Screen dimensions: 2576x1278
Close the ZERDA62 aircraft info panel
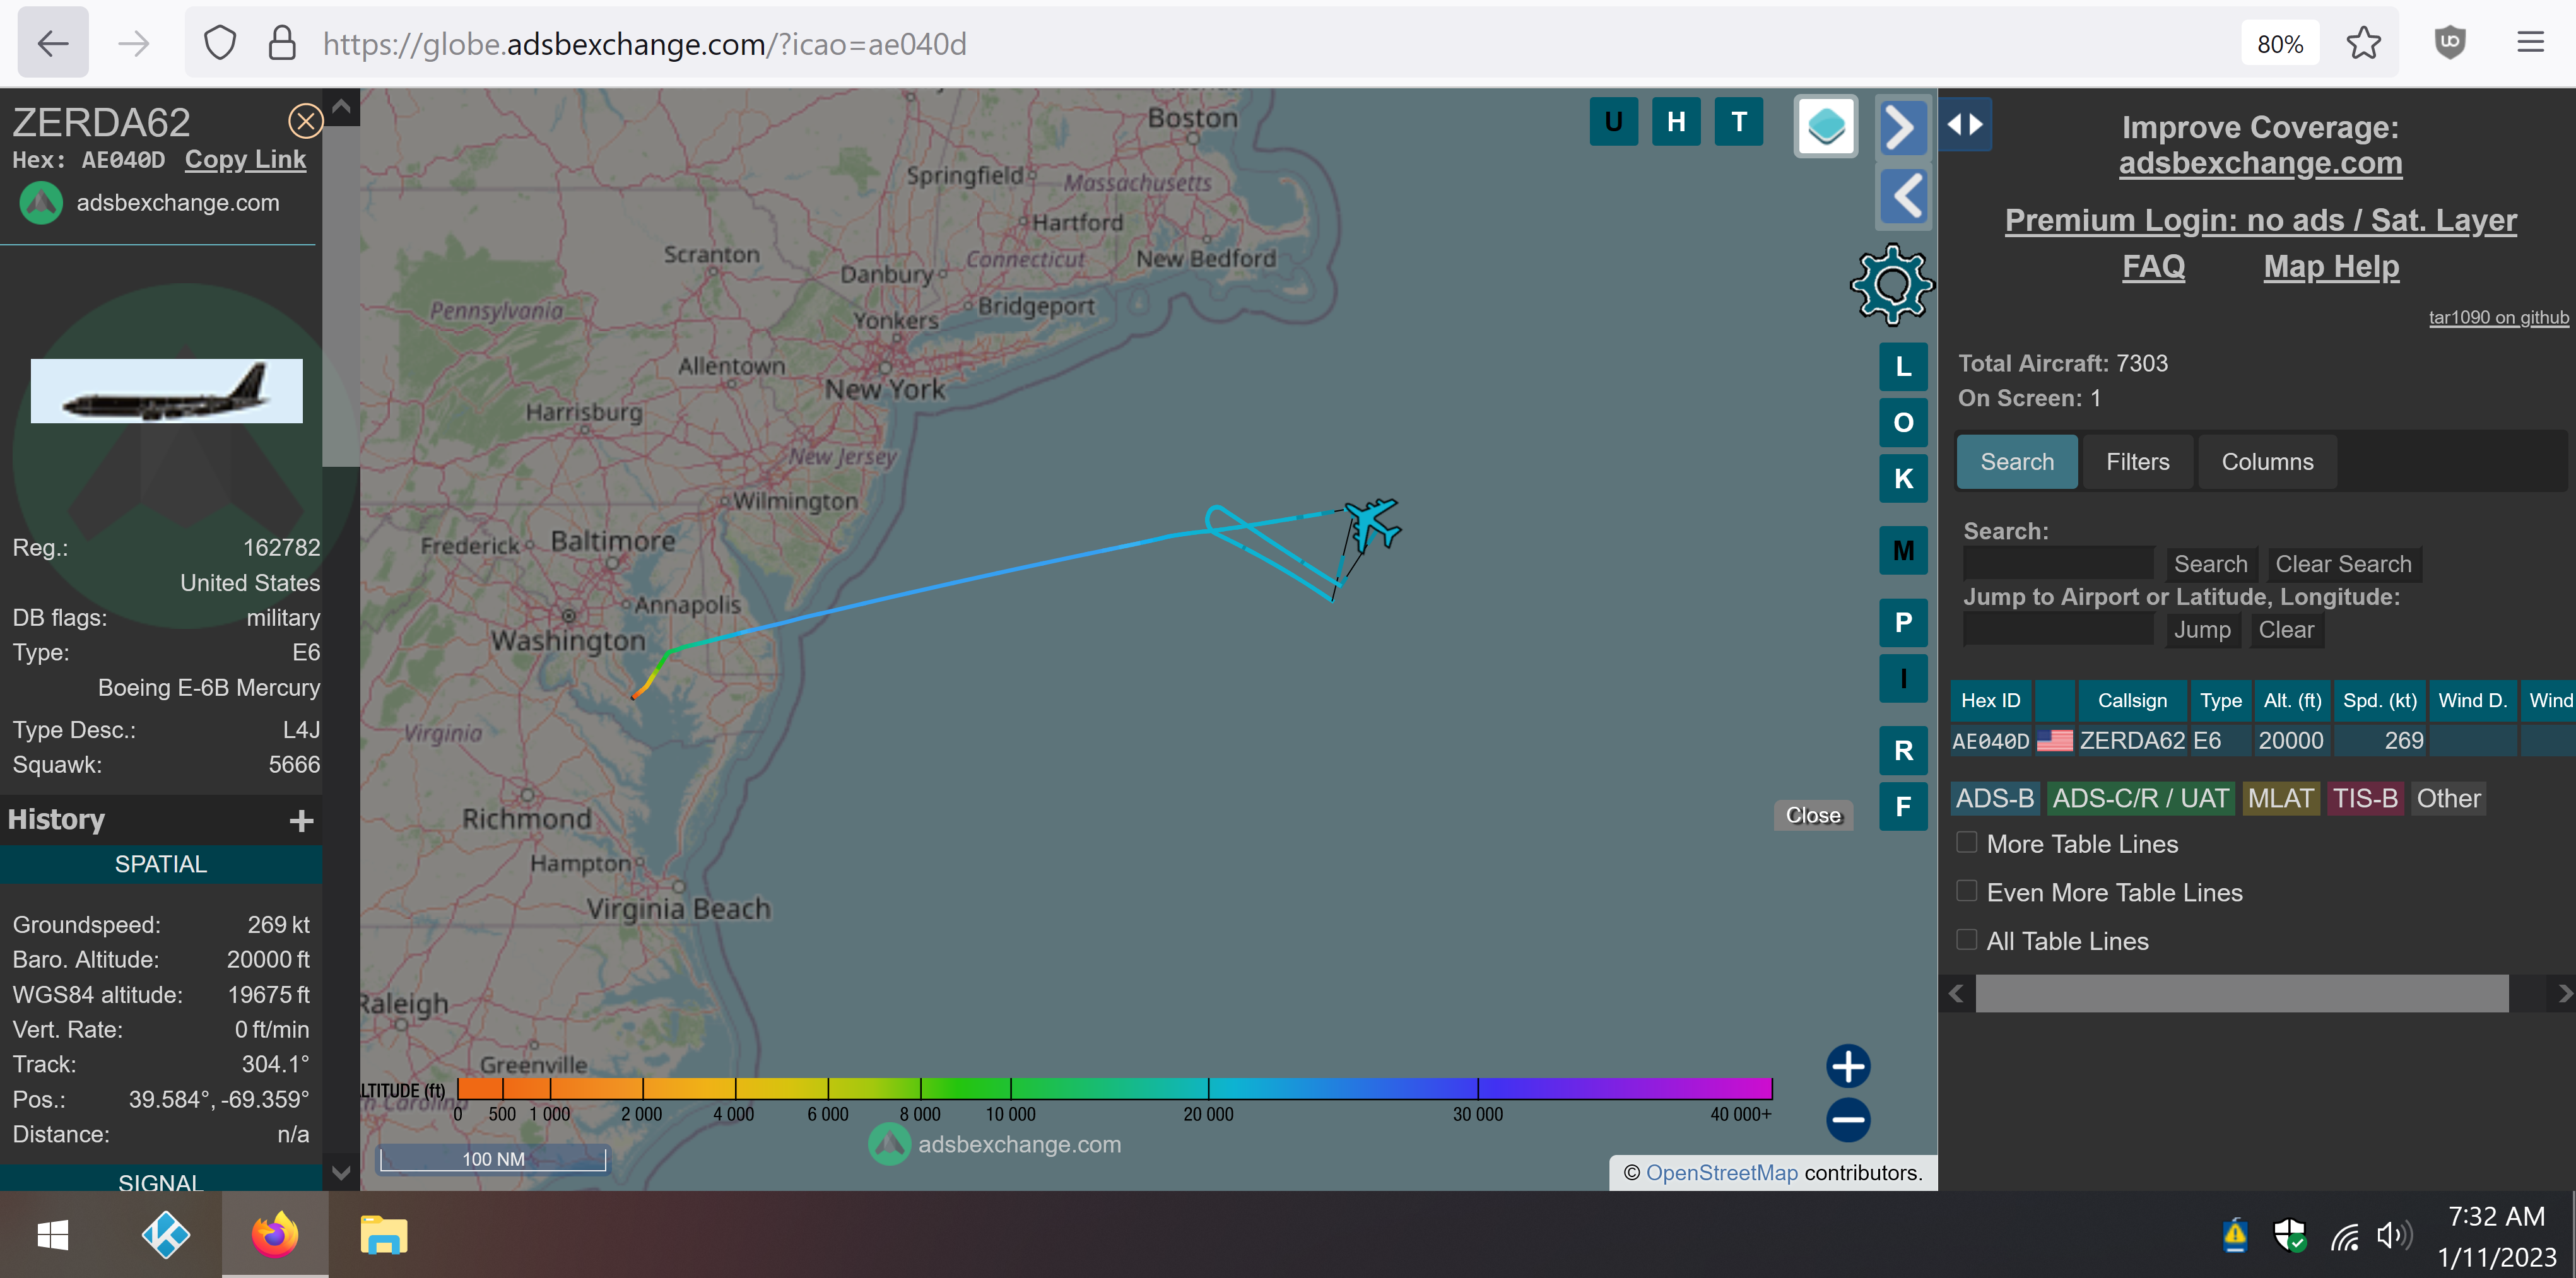305,122
